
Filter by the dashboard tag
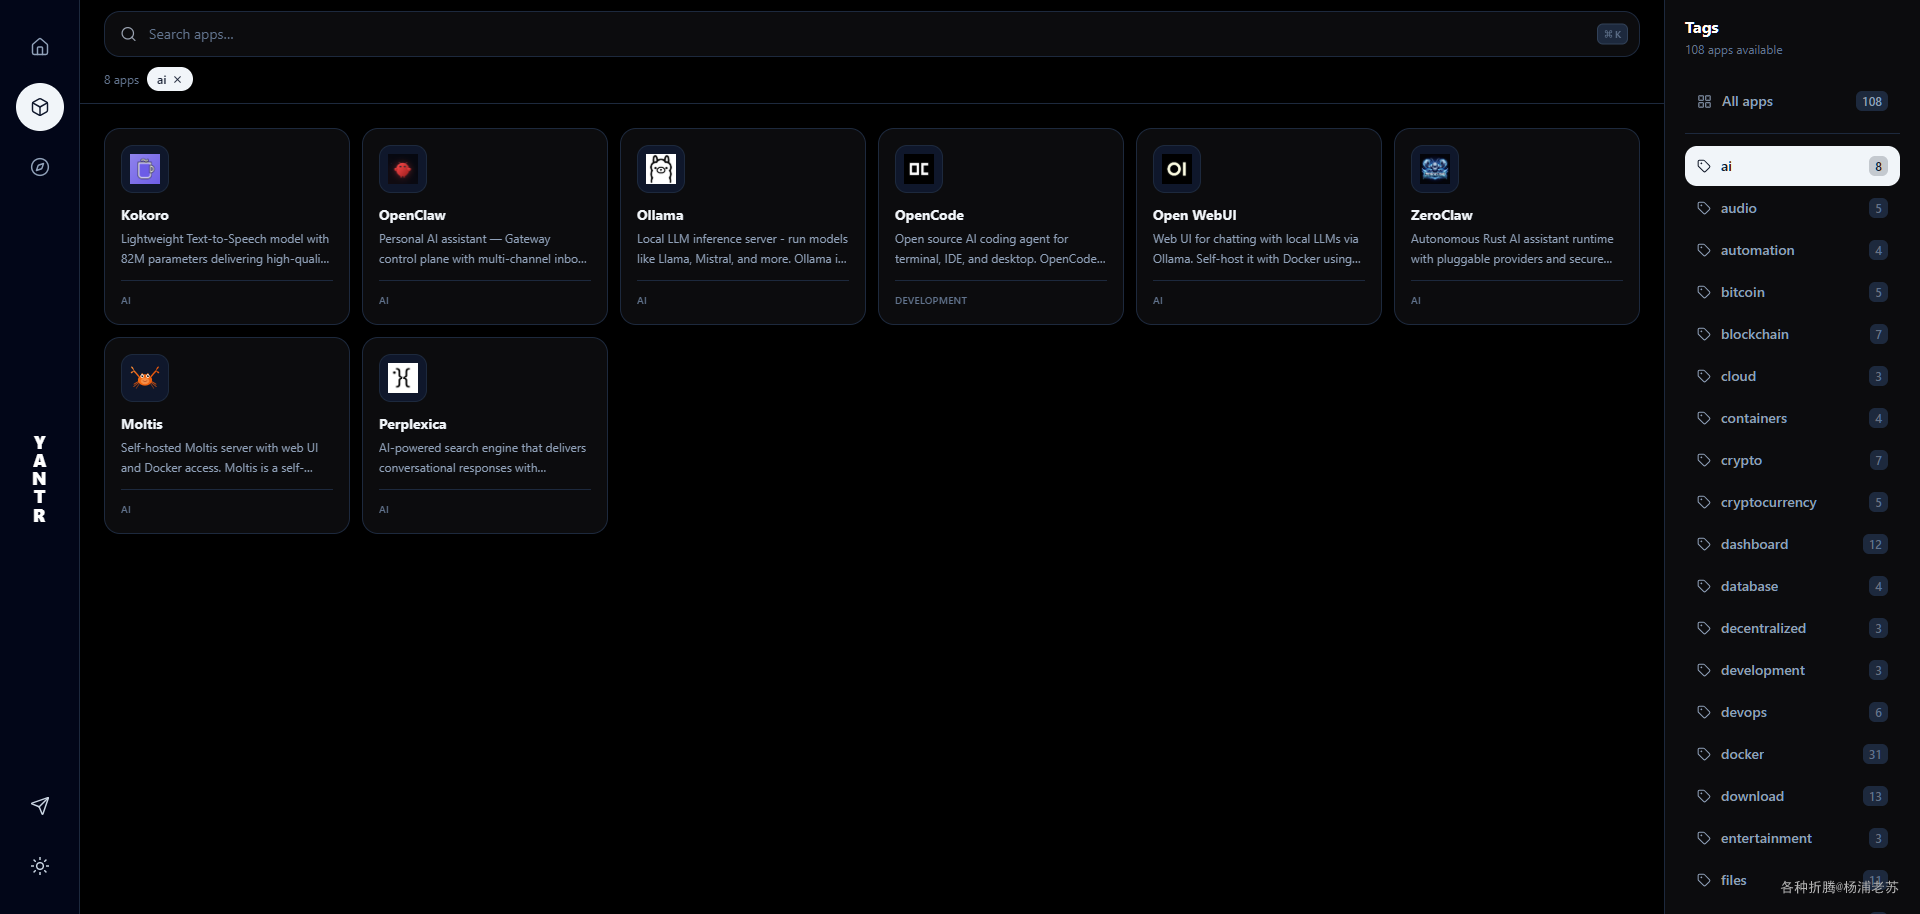click(1792, 544)
